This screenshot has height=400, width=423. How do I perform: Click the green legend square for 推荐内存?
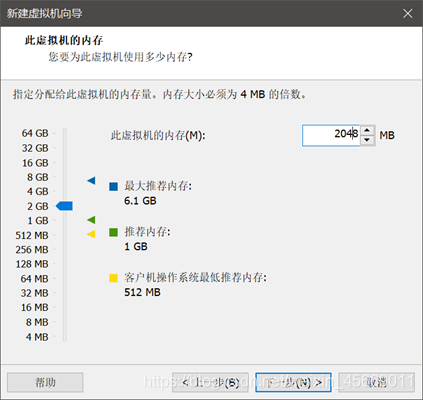coord(113,232)
